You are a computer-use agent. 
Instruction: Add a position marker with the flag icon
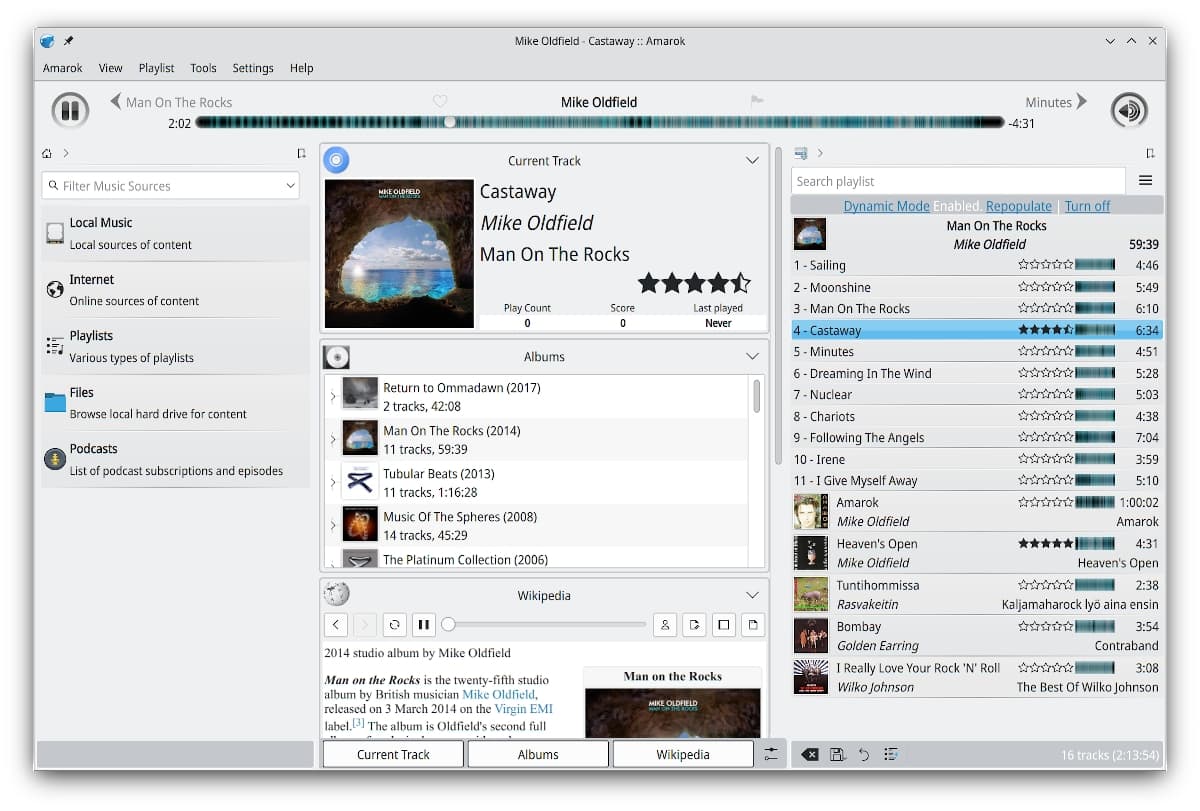[757, 101]
